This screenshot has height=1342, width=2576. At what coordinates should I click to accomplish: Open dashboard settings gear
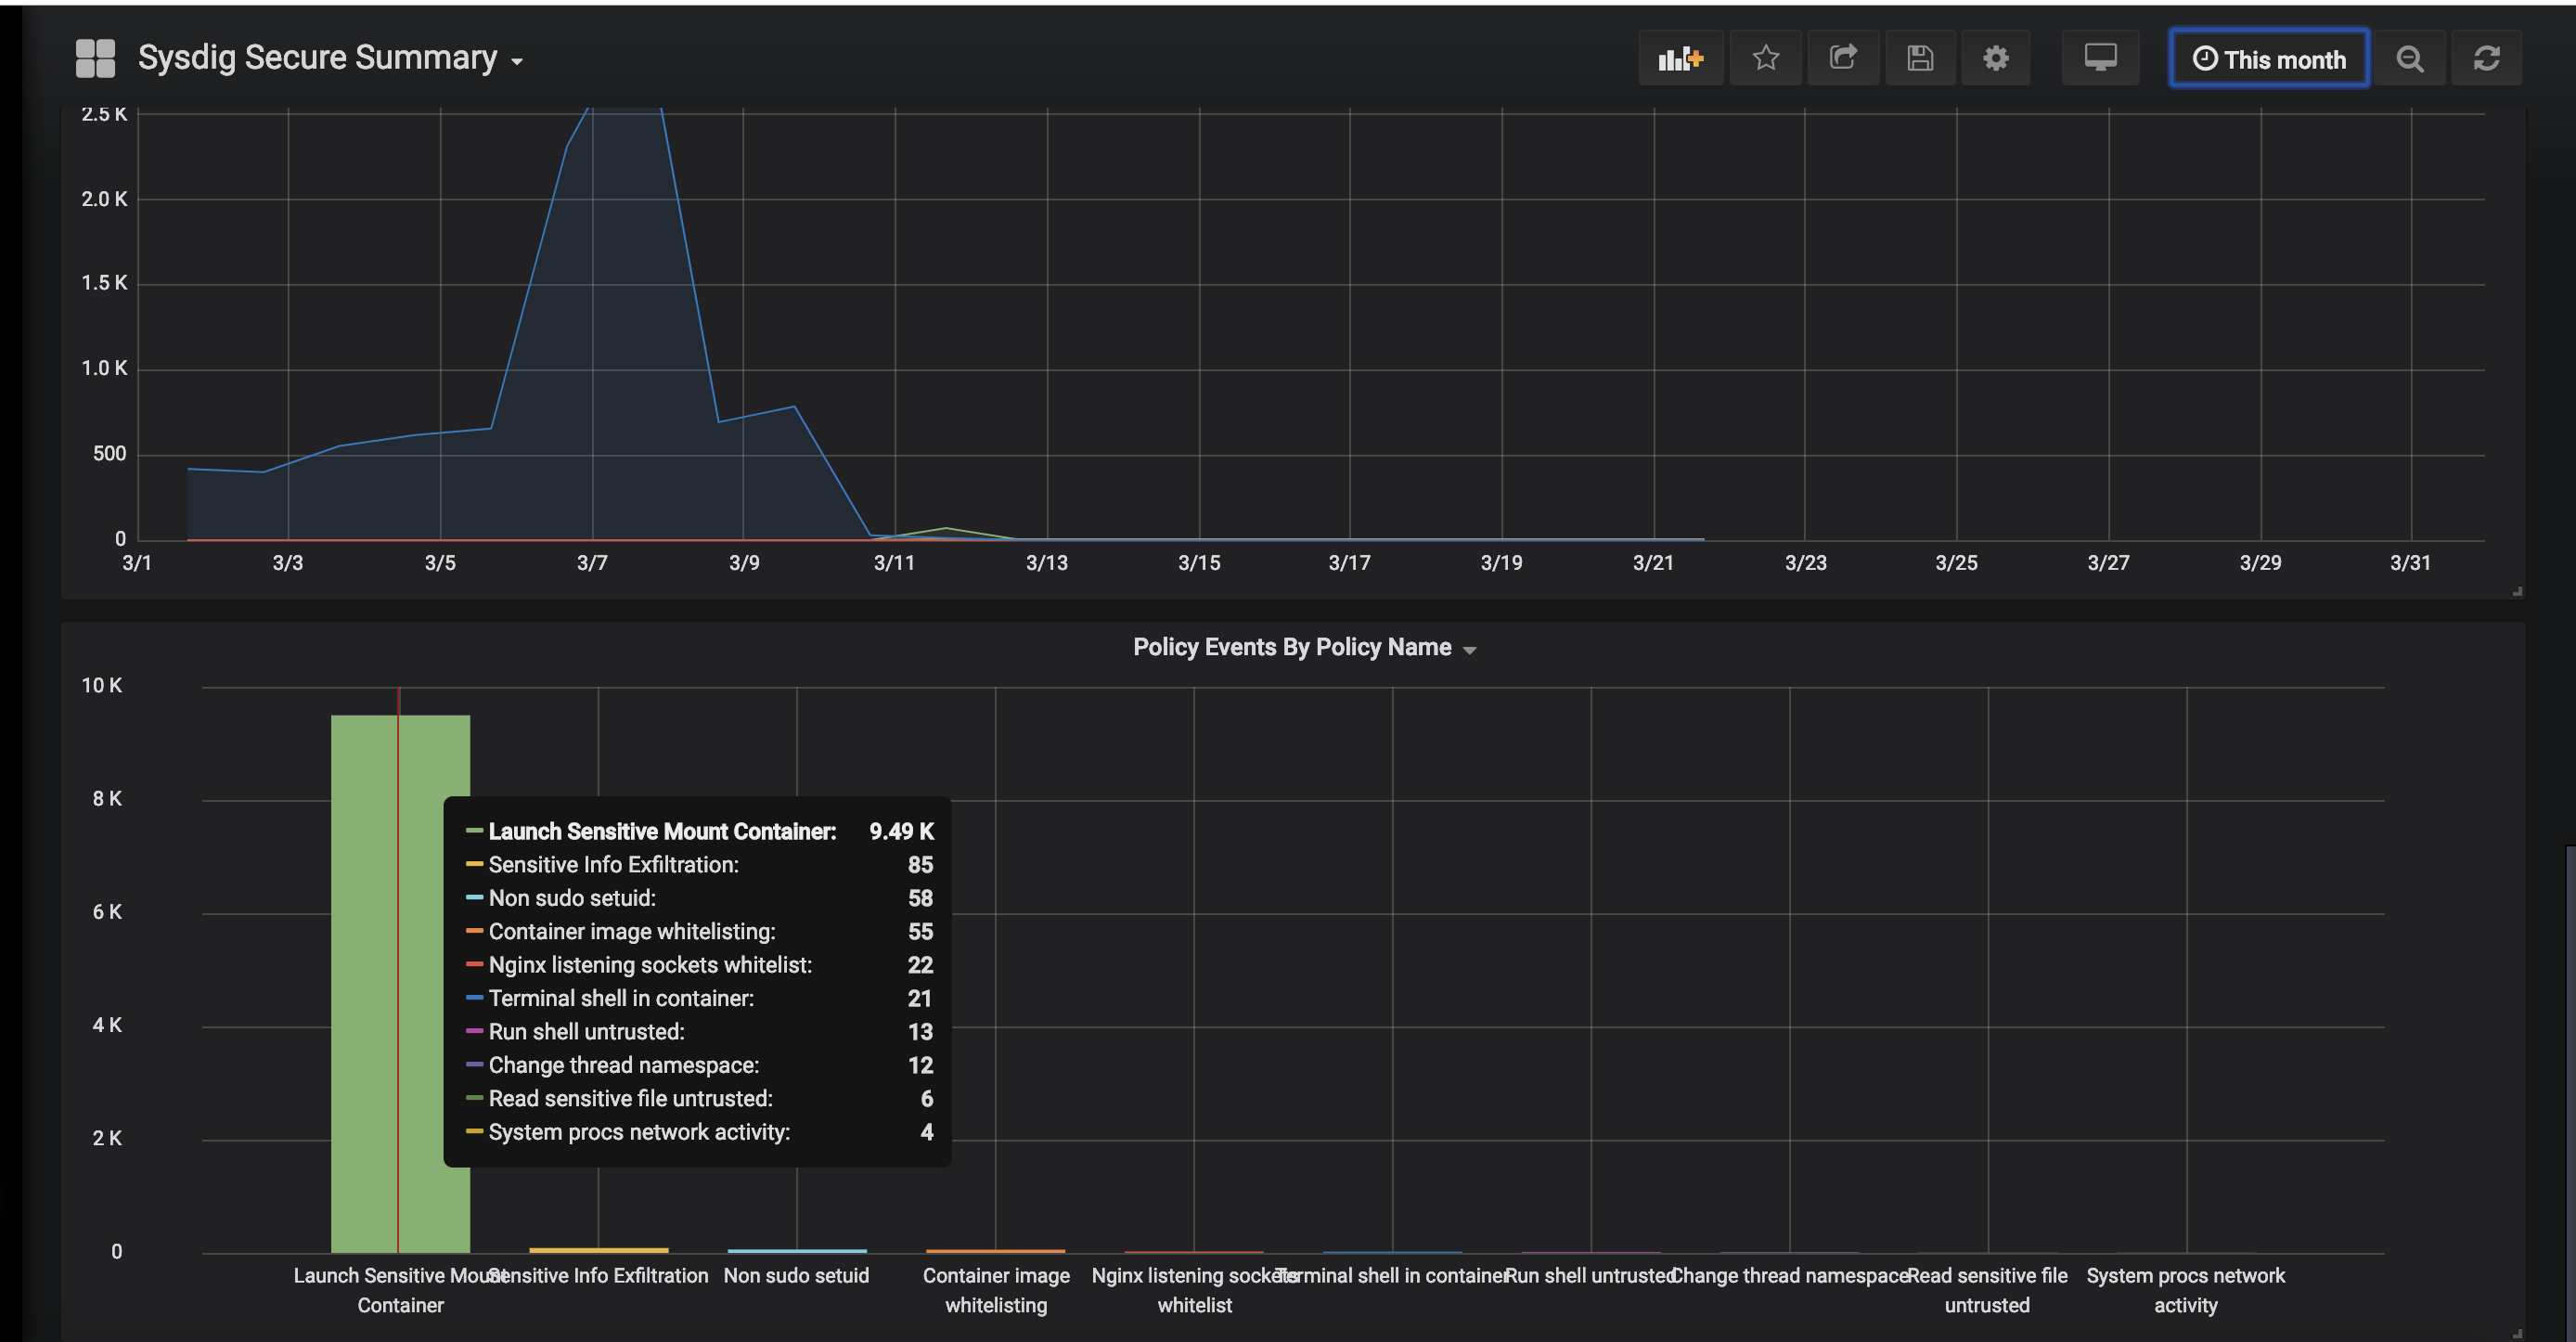pos(1995,58)
